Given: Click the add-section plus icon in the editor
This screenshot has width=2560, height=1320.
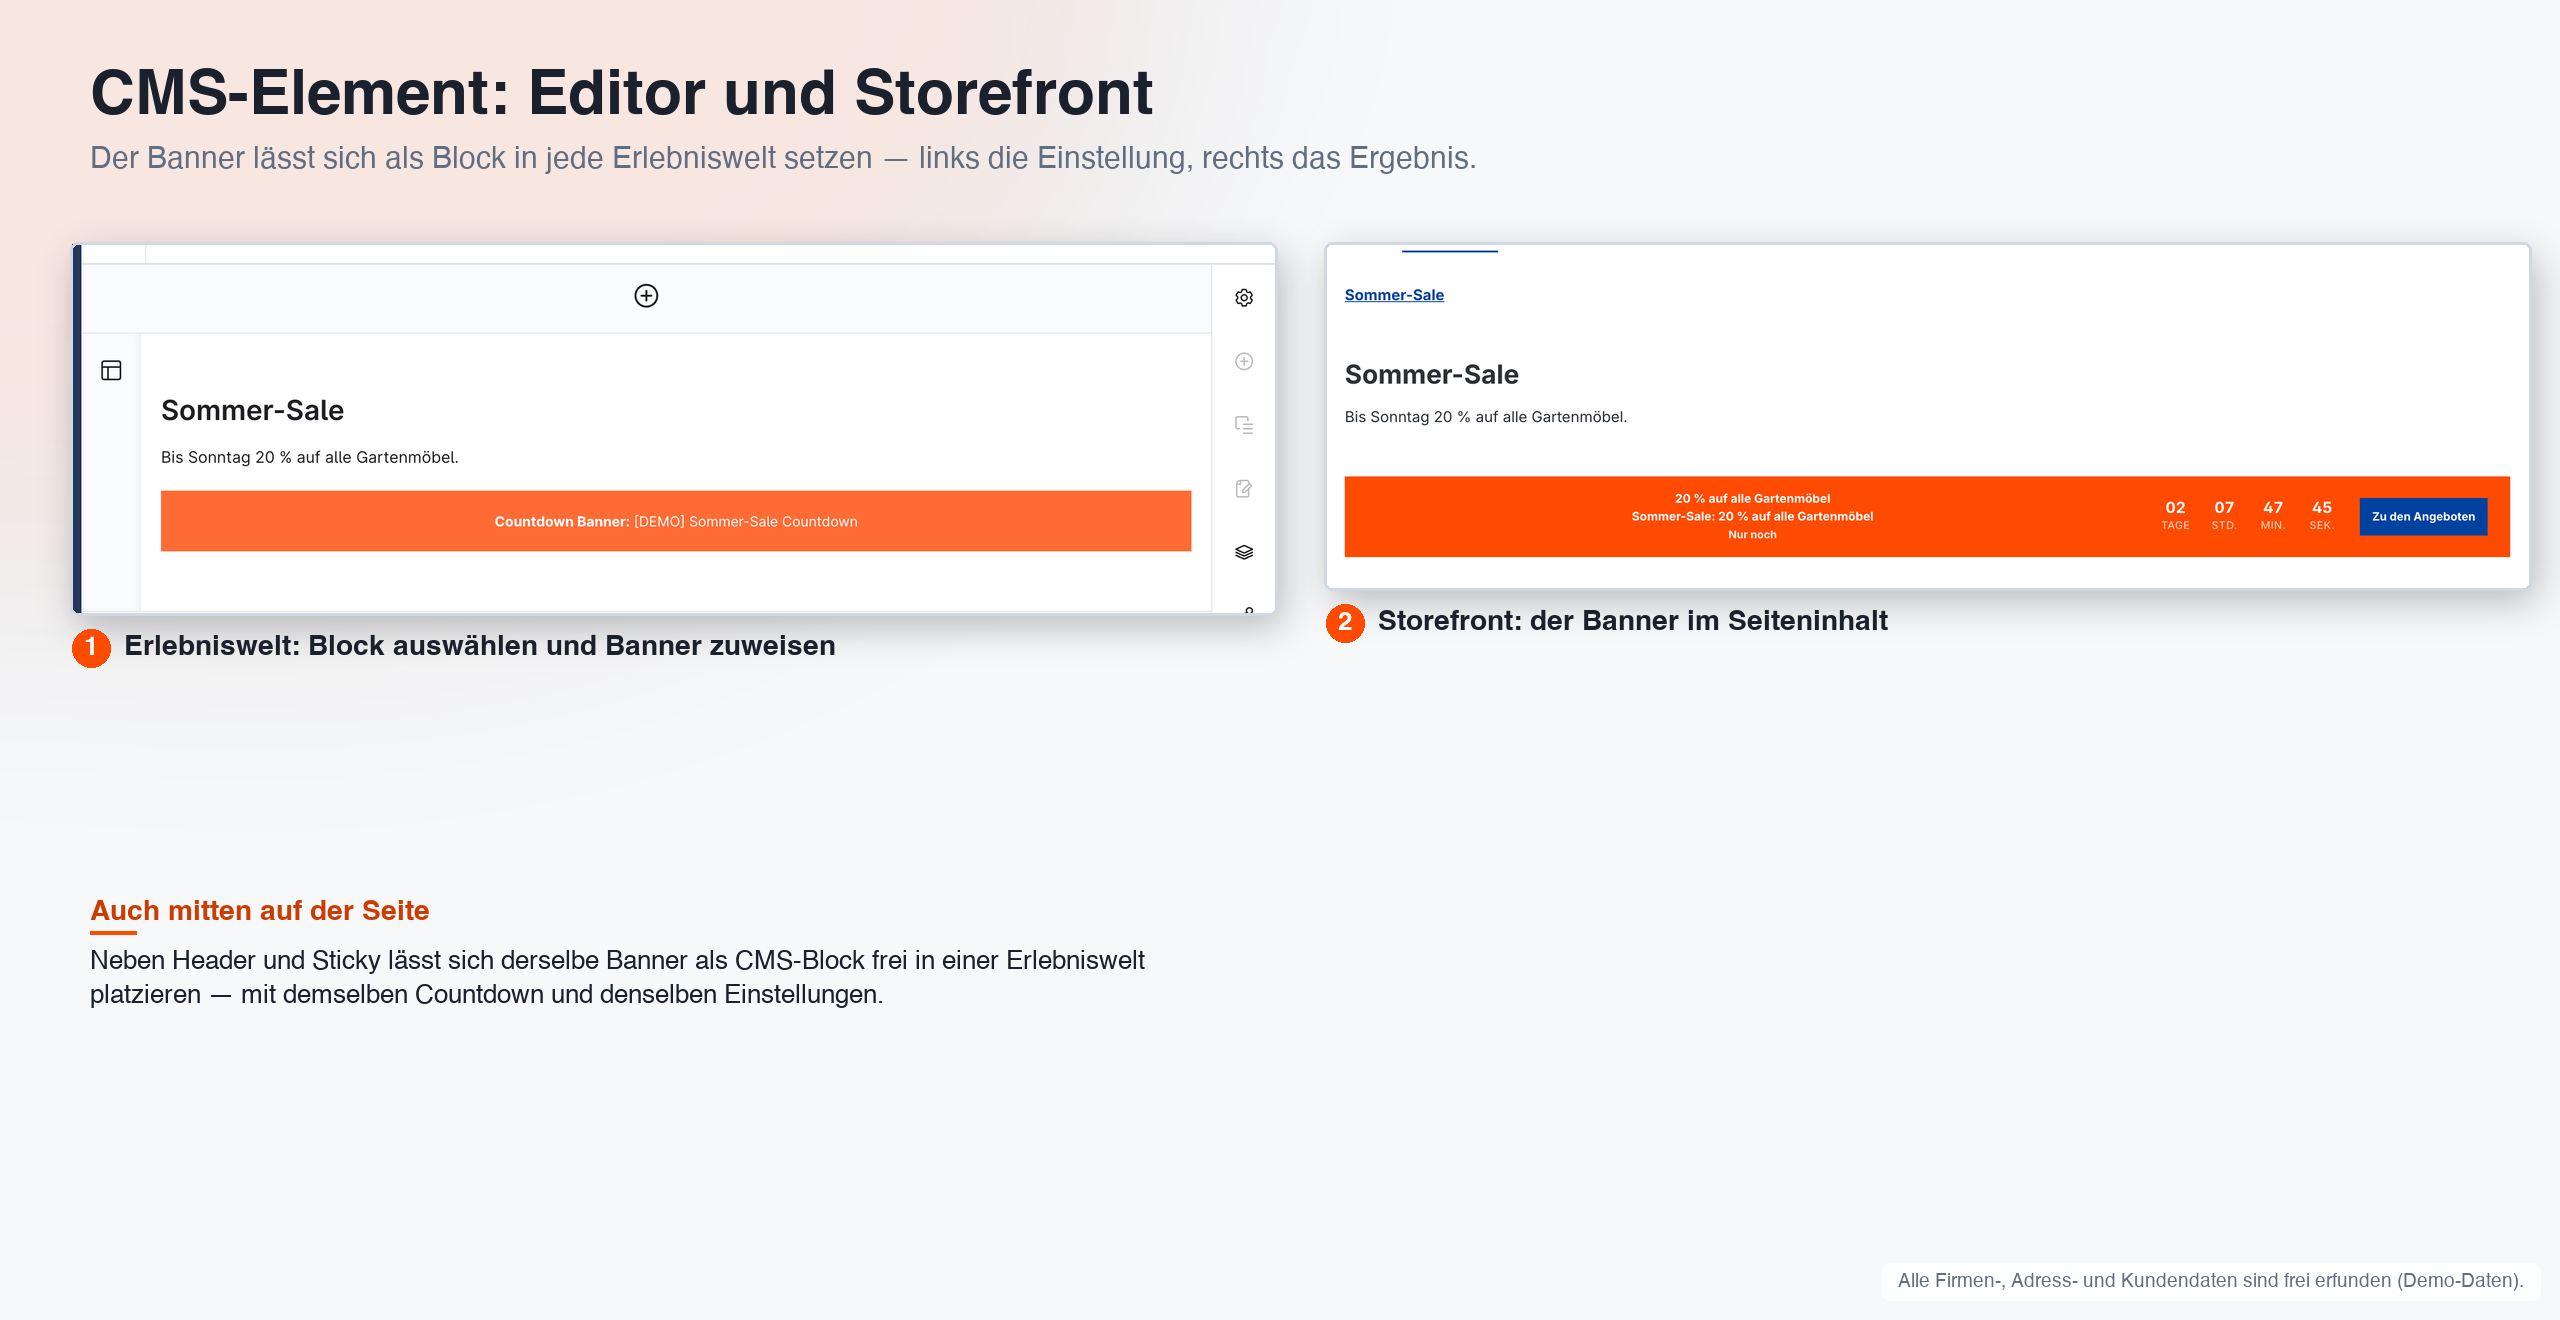Looking at the screenshot, I should [646, 296].
